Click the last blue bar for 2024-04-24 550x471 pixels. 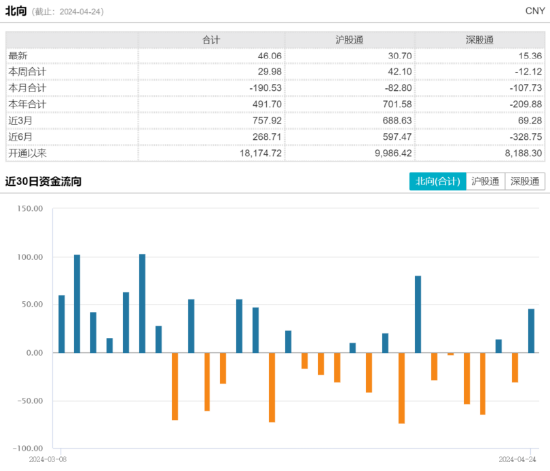pyautogui.click(x=531, y=331)
